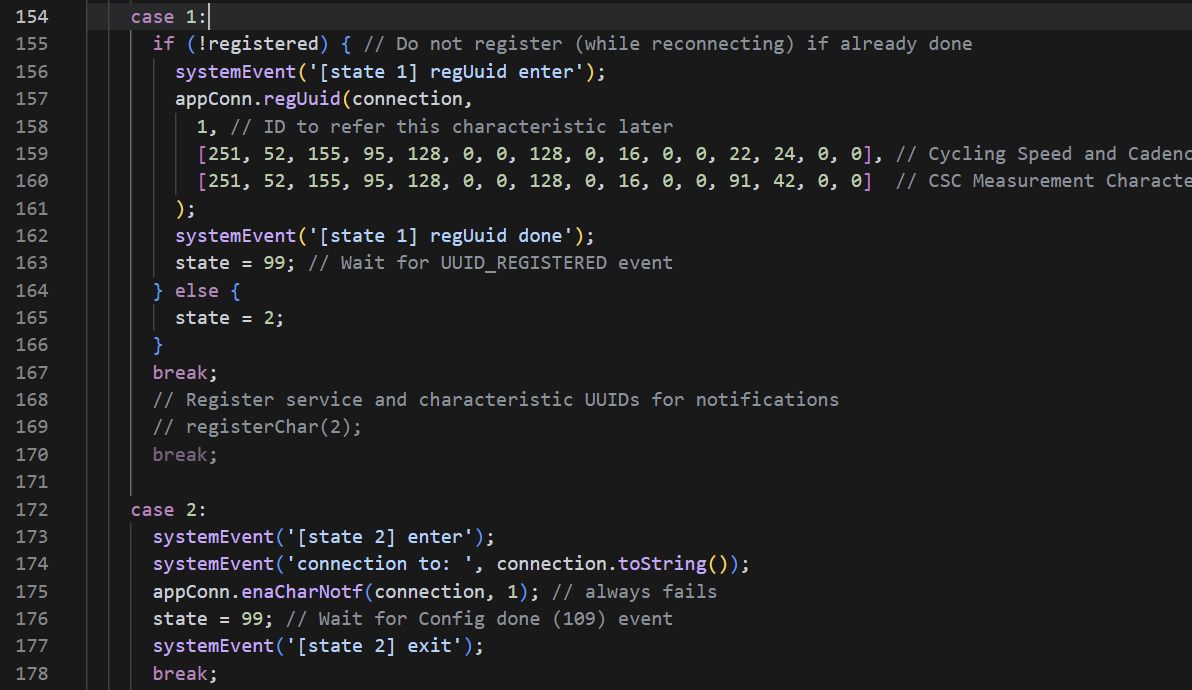
Task: Click line number 167 in the gutter
Action: click(31, 372)
